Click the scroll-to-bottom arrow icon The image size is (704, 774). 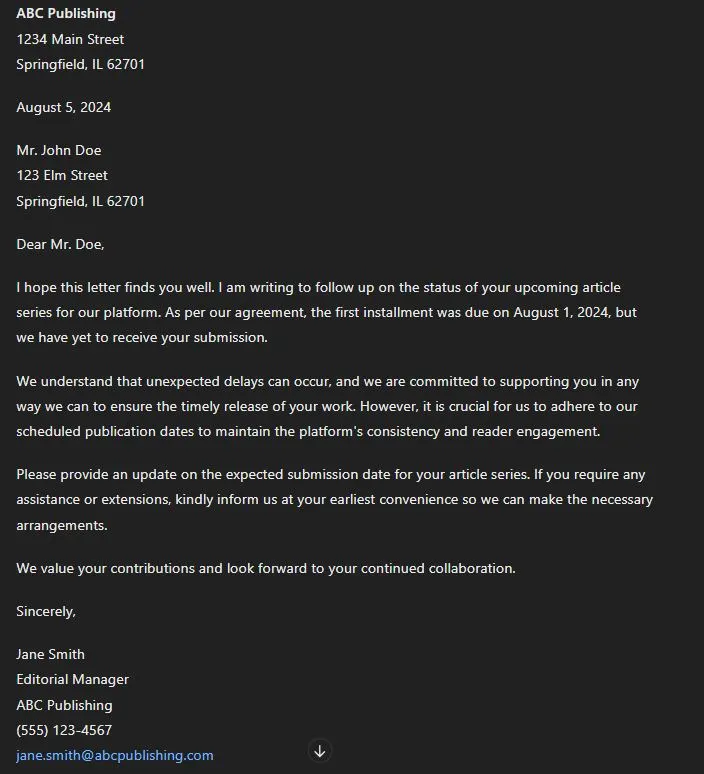point(320,751)
